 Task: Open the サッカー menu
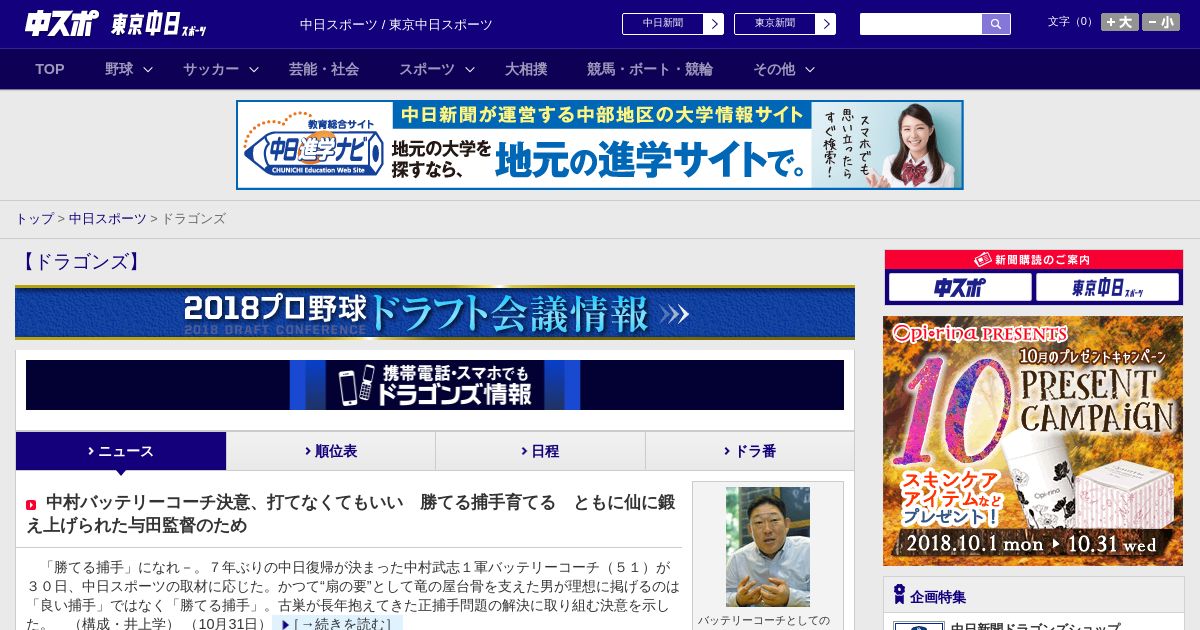click(x=211, y=69)
